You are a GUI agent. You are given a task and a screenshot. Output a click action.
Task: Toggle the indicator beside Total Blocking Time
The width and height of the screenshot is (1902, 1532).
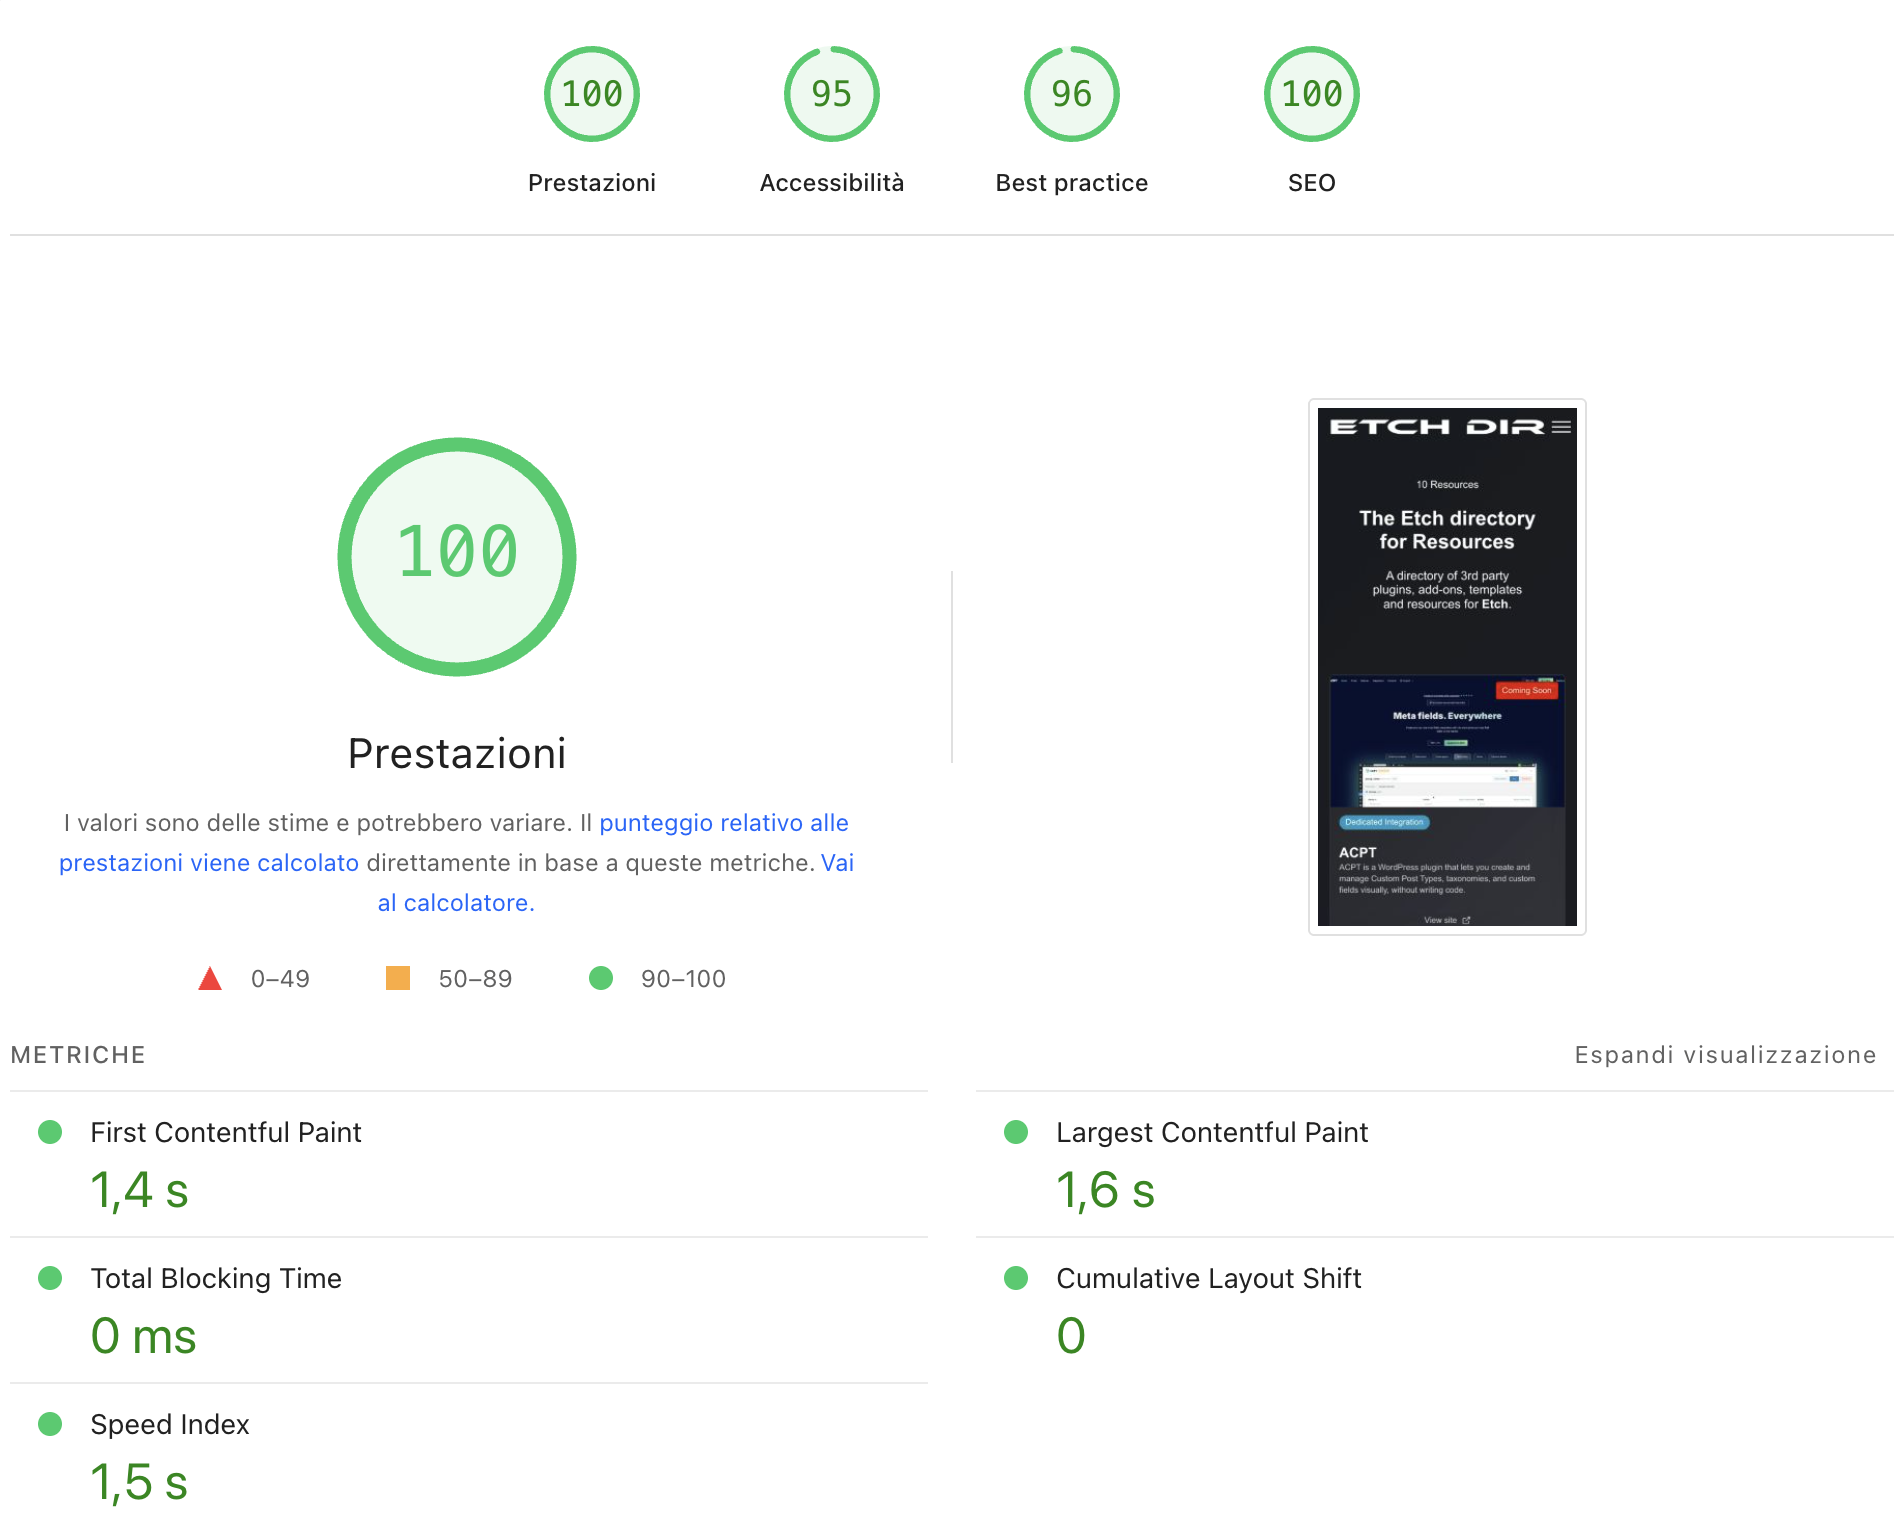[49, 1278]
